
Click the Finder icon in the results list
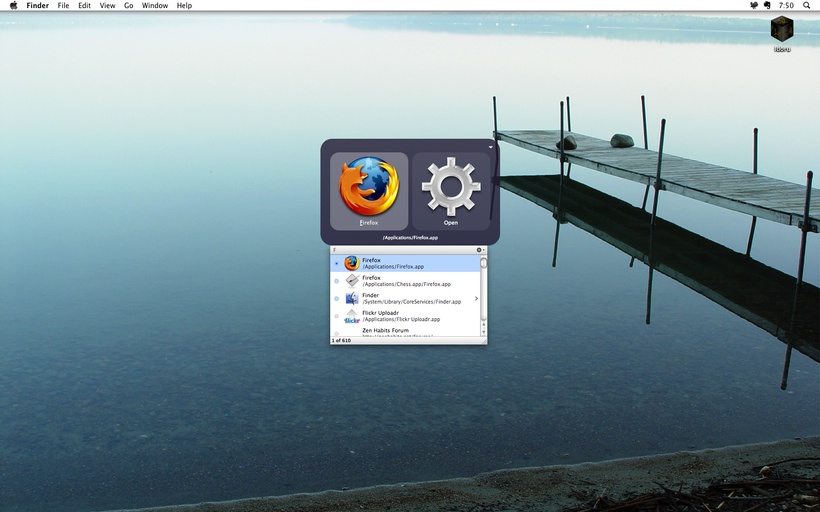(x=352, y=298)
